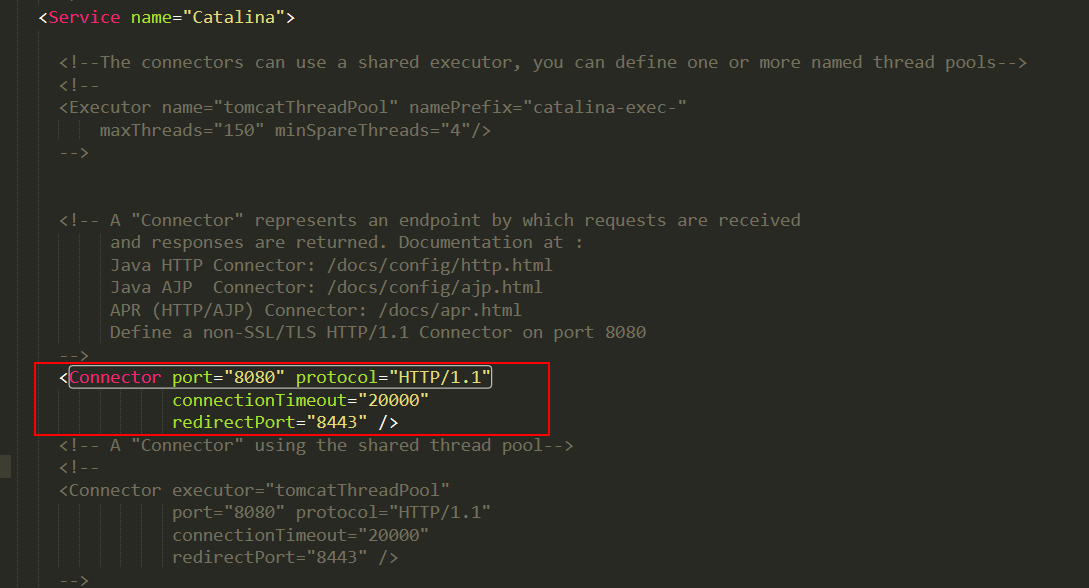1089x588 pixels.
Task: Click the highlighted Connector tag name
Action: (x=115, y=378)
